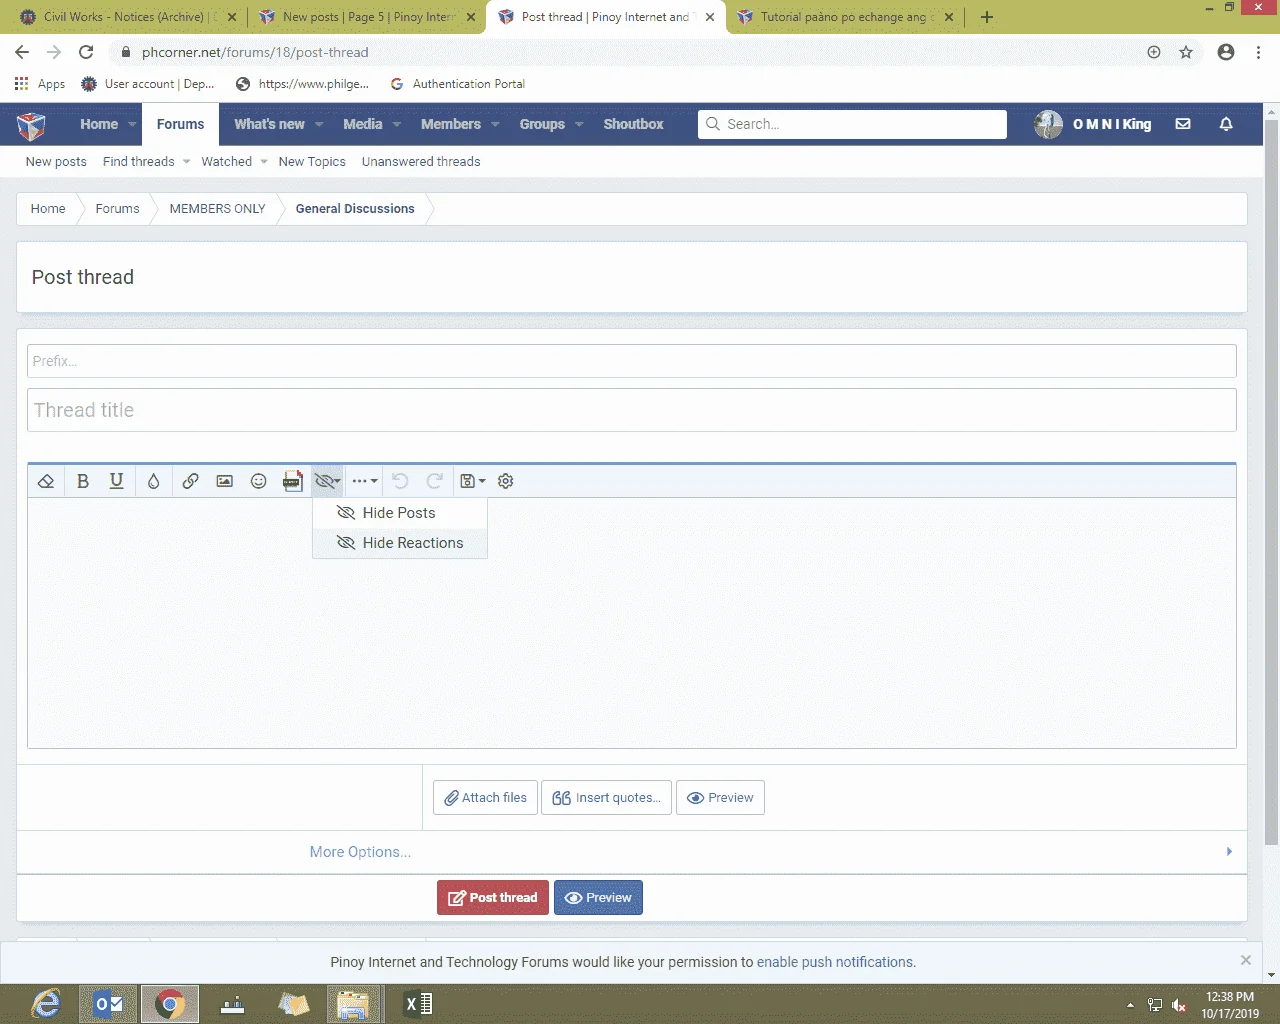Open the Home nav tab
Image resolution: width=1280 pixels, height=1024 pixels.
tap(99, 124)
